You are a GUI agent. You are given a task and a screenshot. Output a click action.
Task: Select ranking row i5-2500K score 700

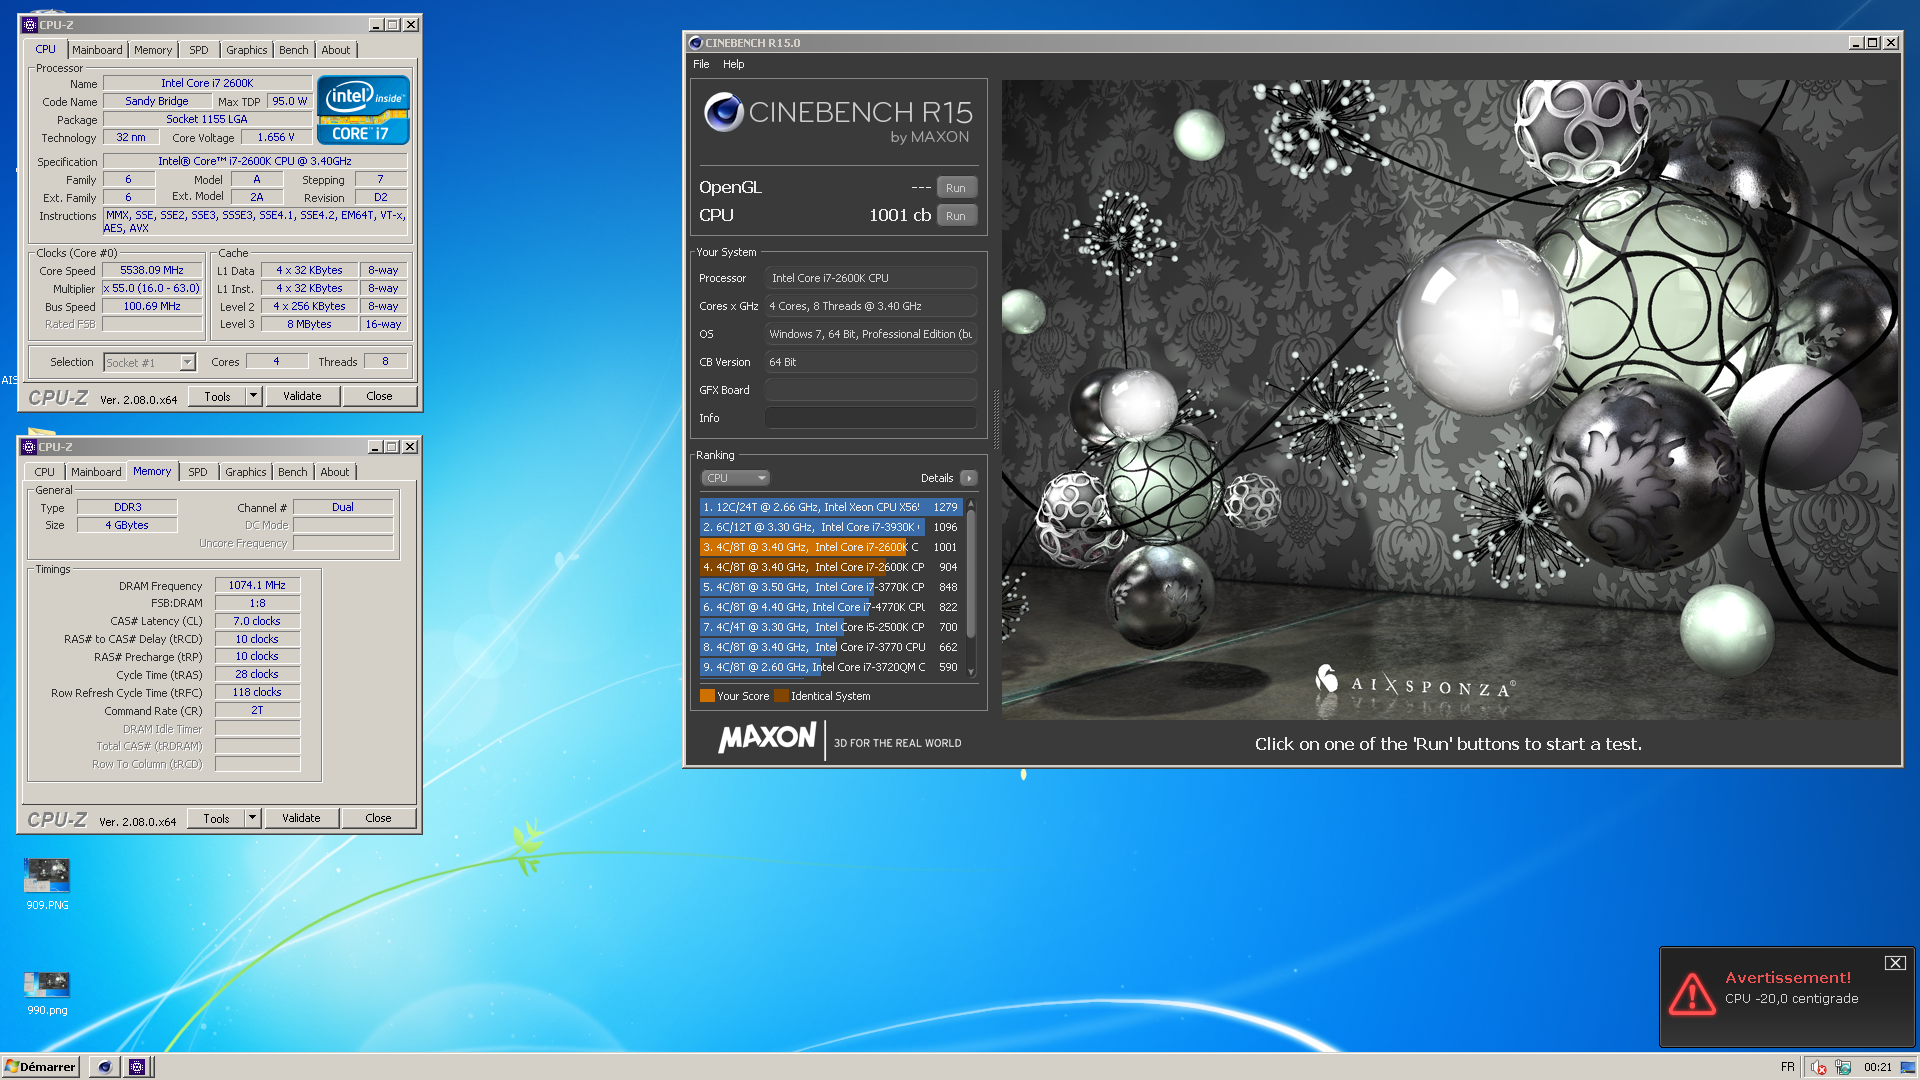click(831, 627)
